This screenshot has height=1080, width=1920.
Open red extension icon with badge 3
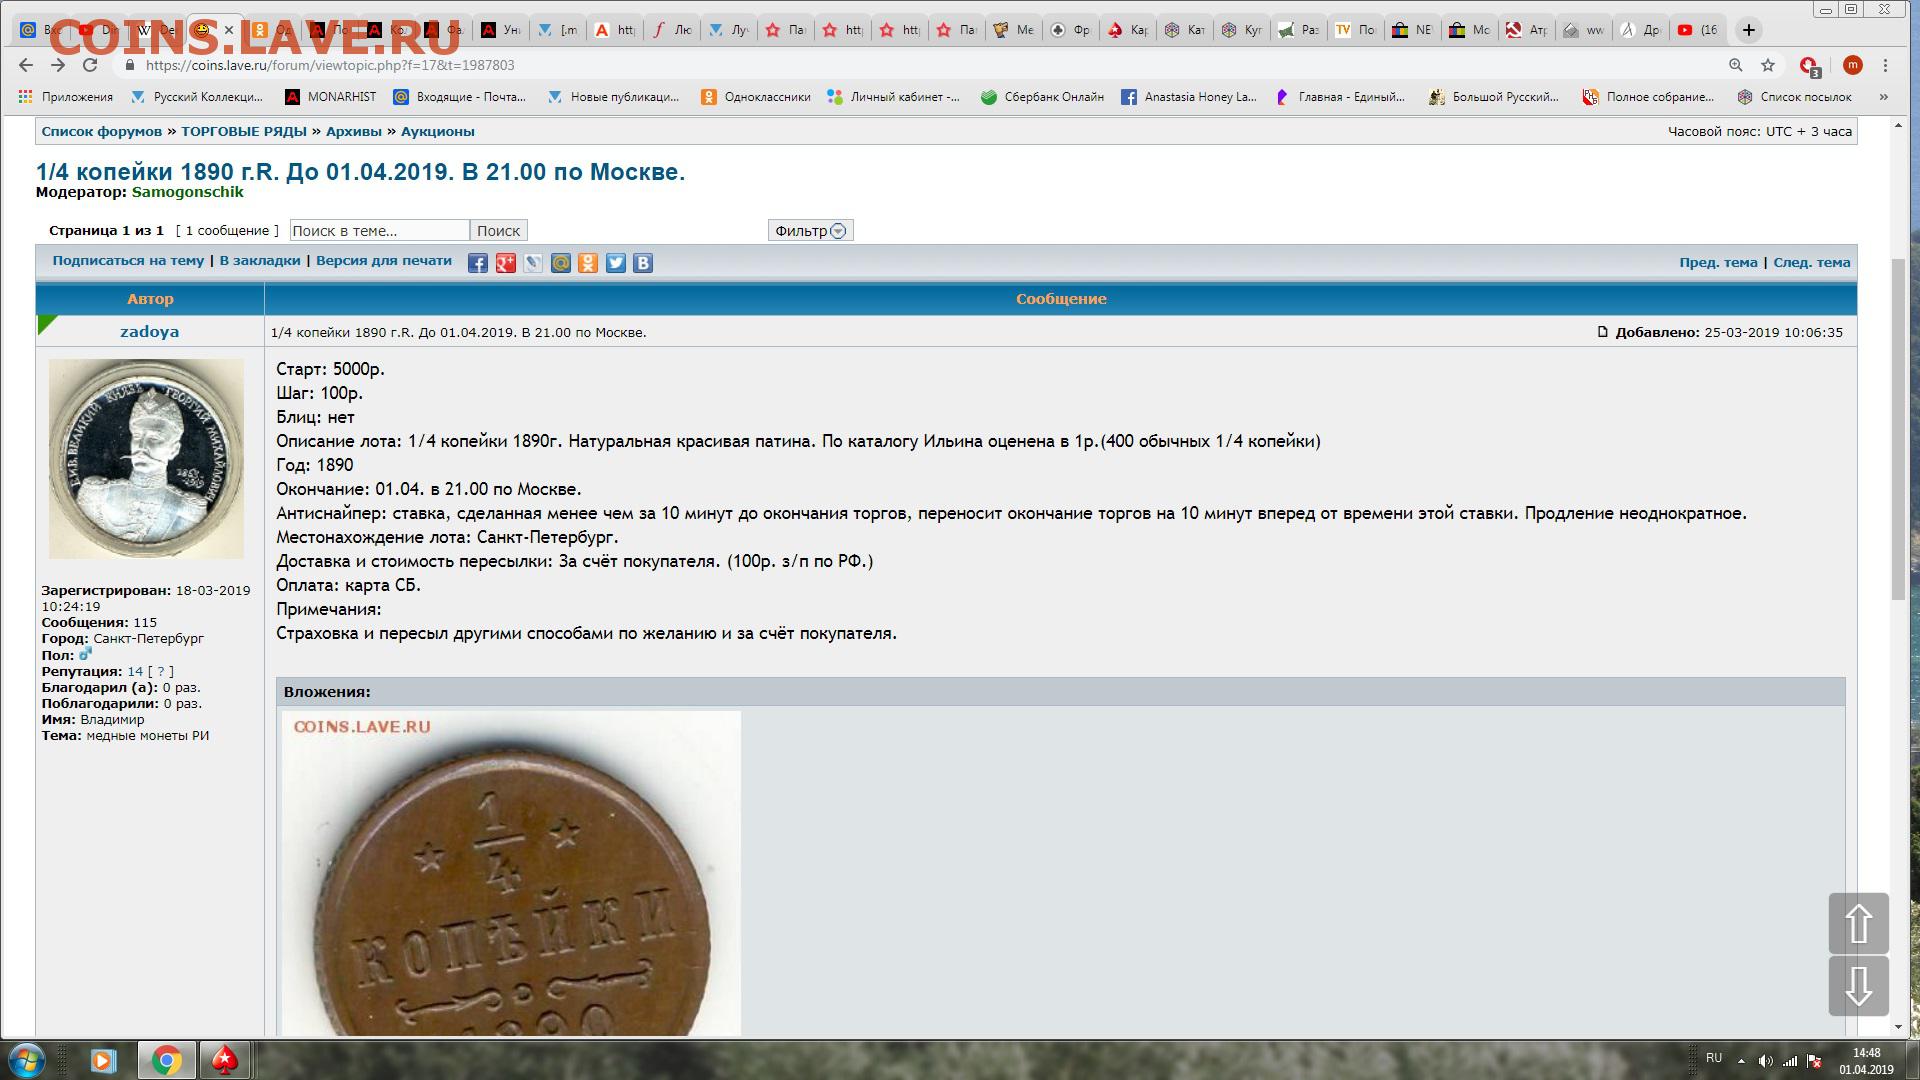[x=1809, y=66]
